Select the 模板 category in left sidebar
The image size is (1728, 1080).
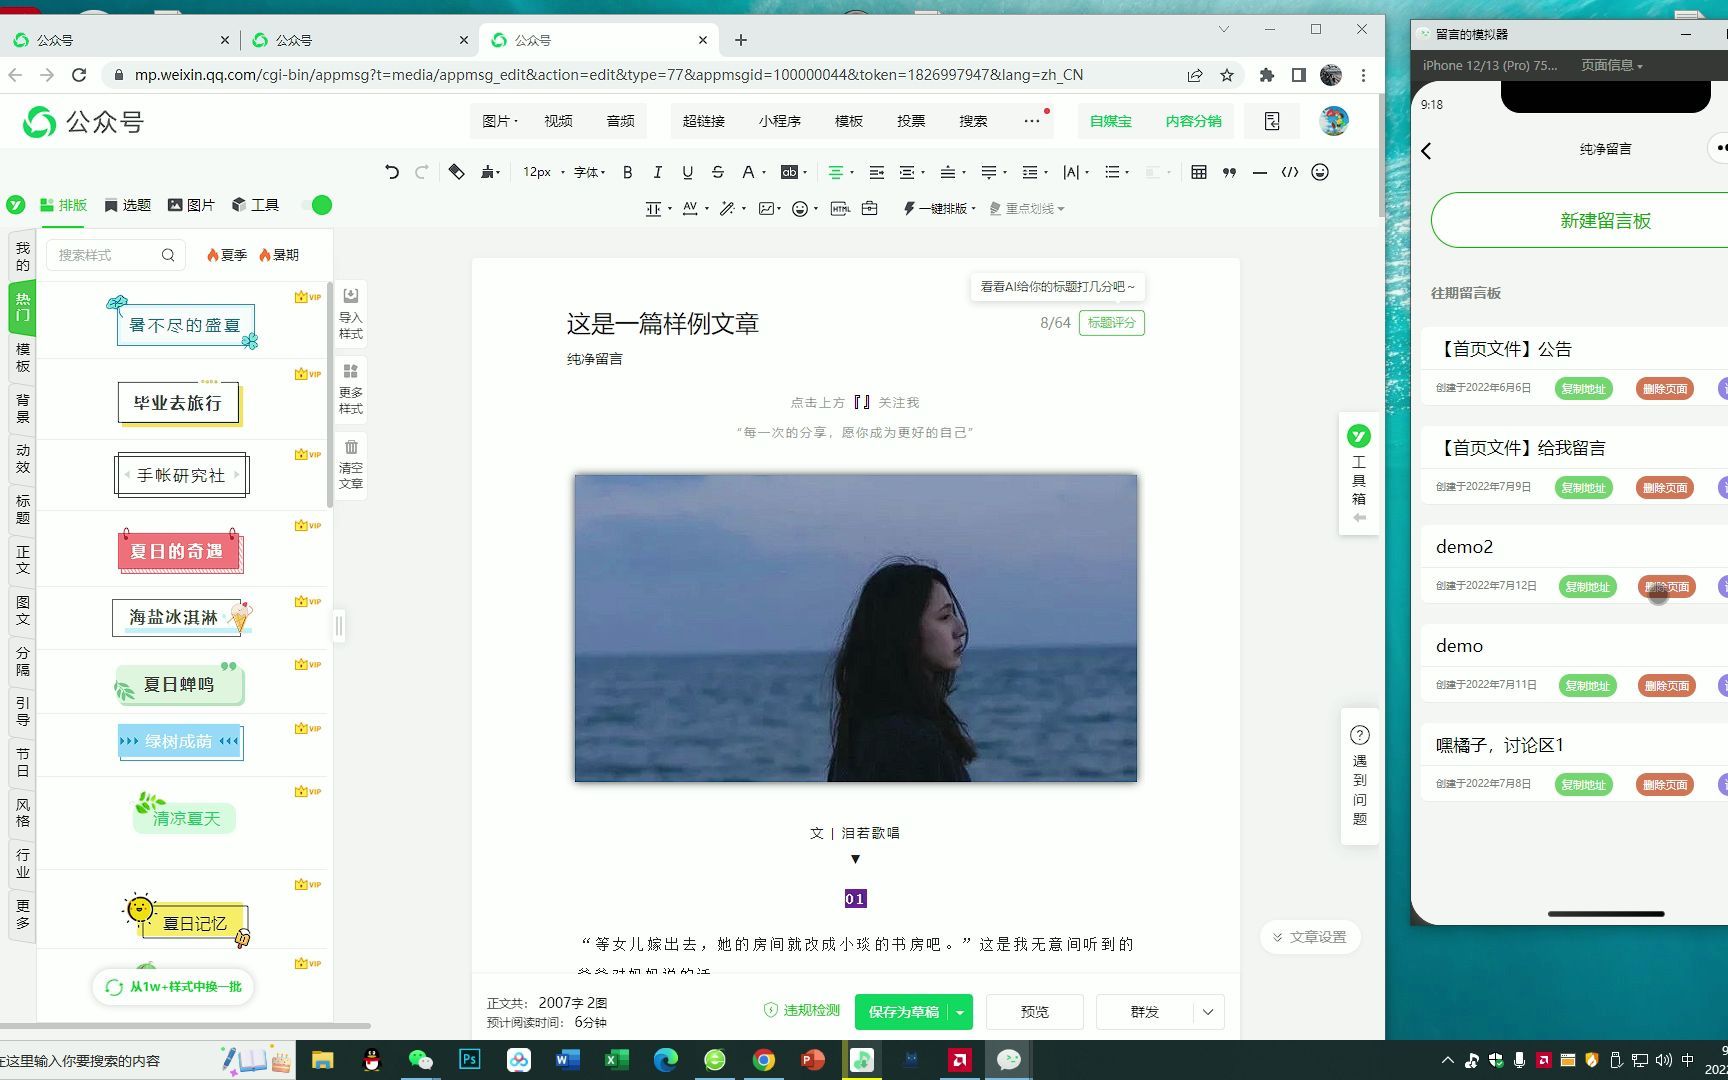[x=23, y=358]
